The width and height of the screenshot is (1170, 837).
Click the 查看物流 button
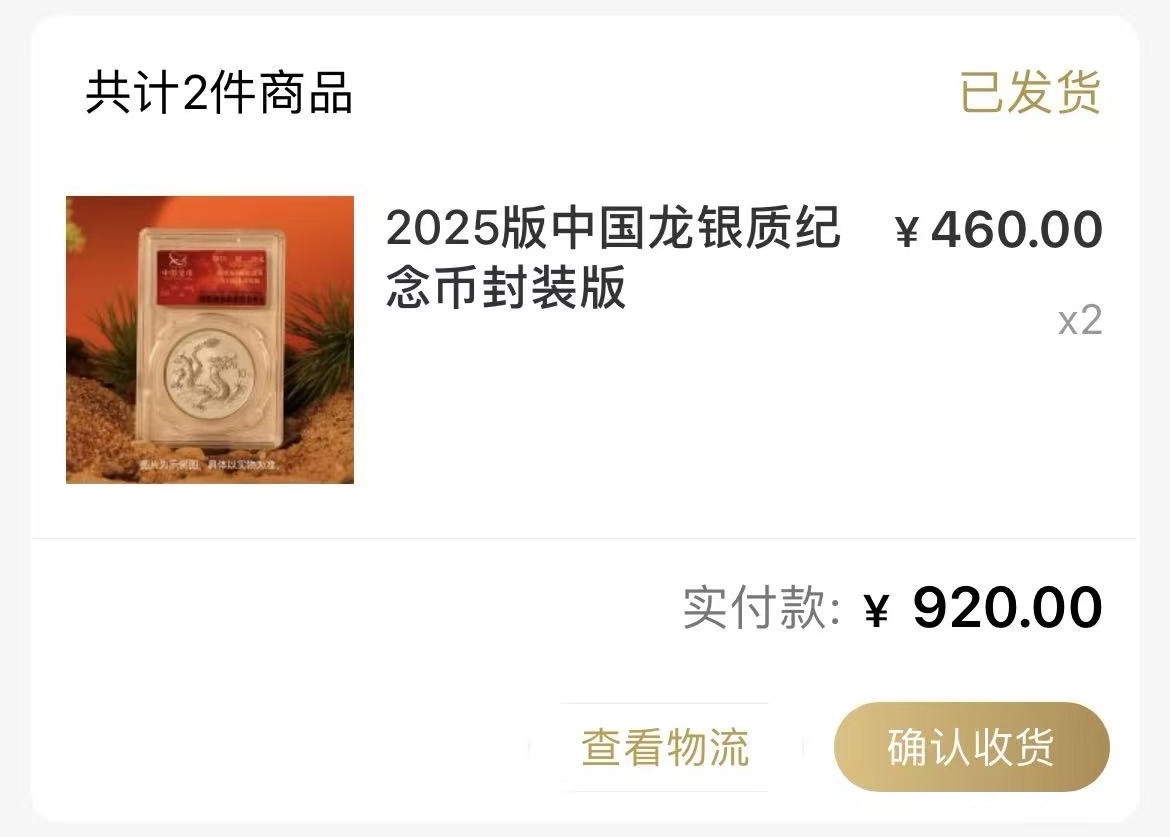pyautogui.click(x=665, y=747)
